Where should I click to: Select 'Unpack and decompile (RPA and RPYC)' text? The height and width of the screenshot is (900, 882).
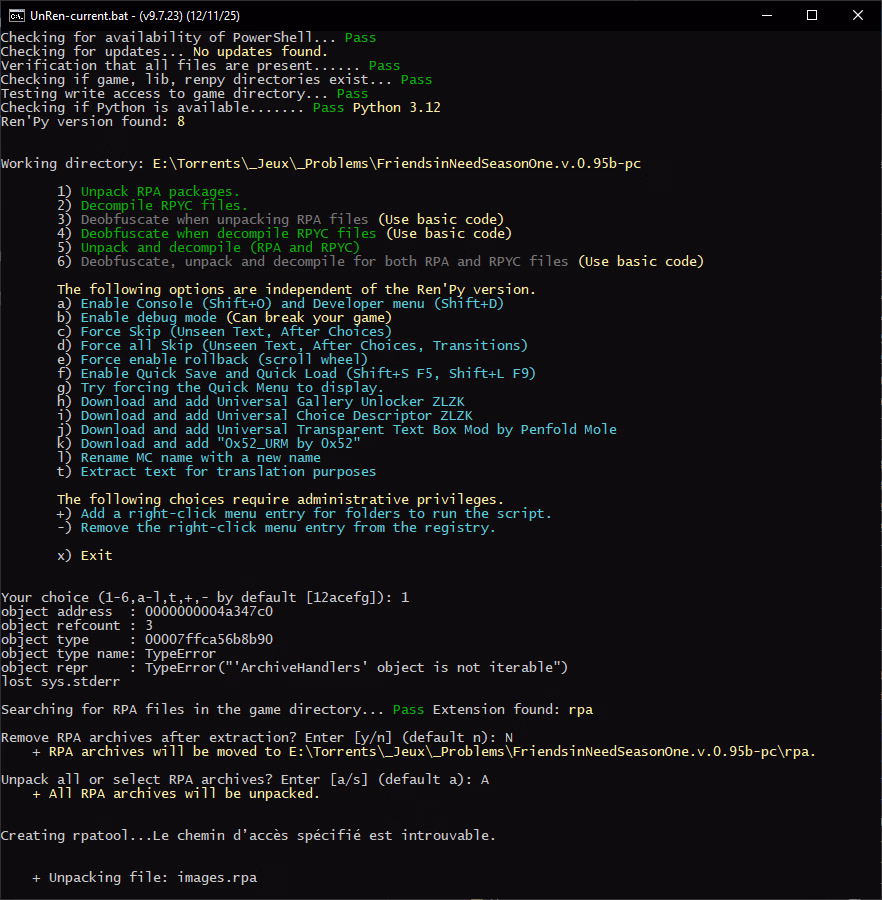click(x=220, y=247)
